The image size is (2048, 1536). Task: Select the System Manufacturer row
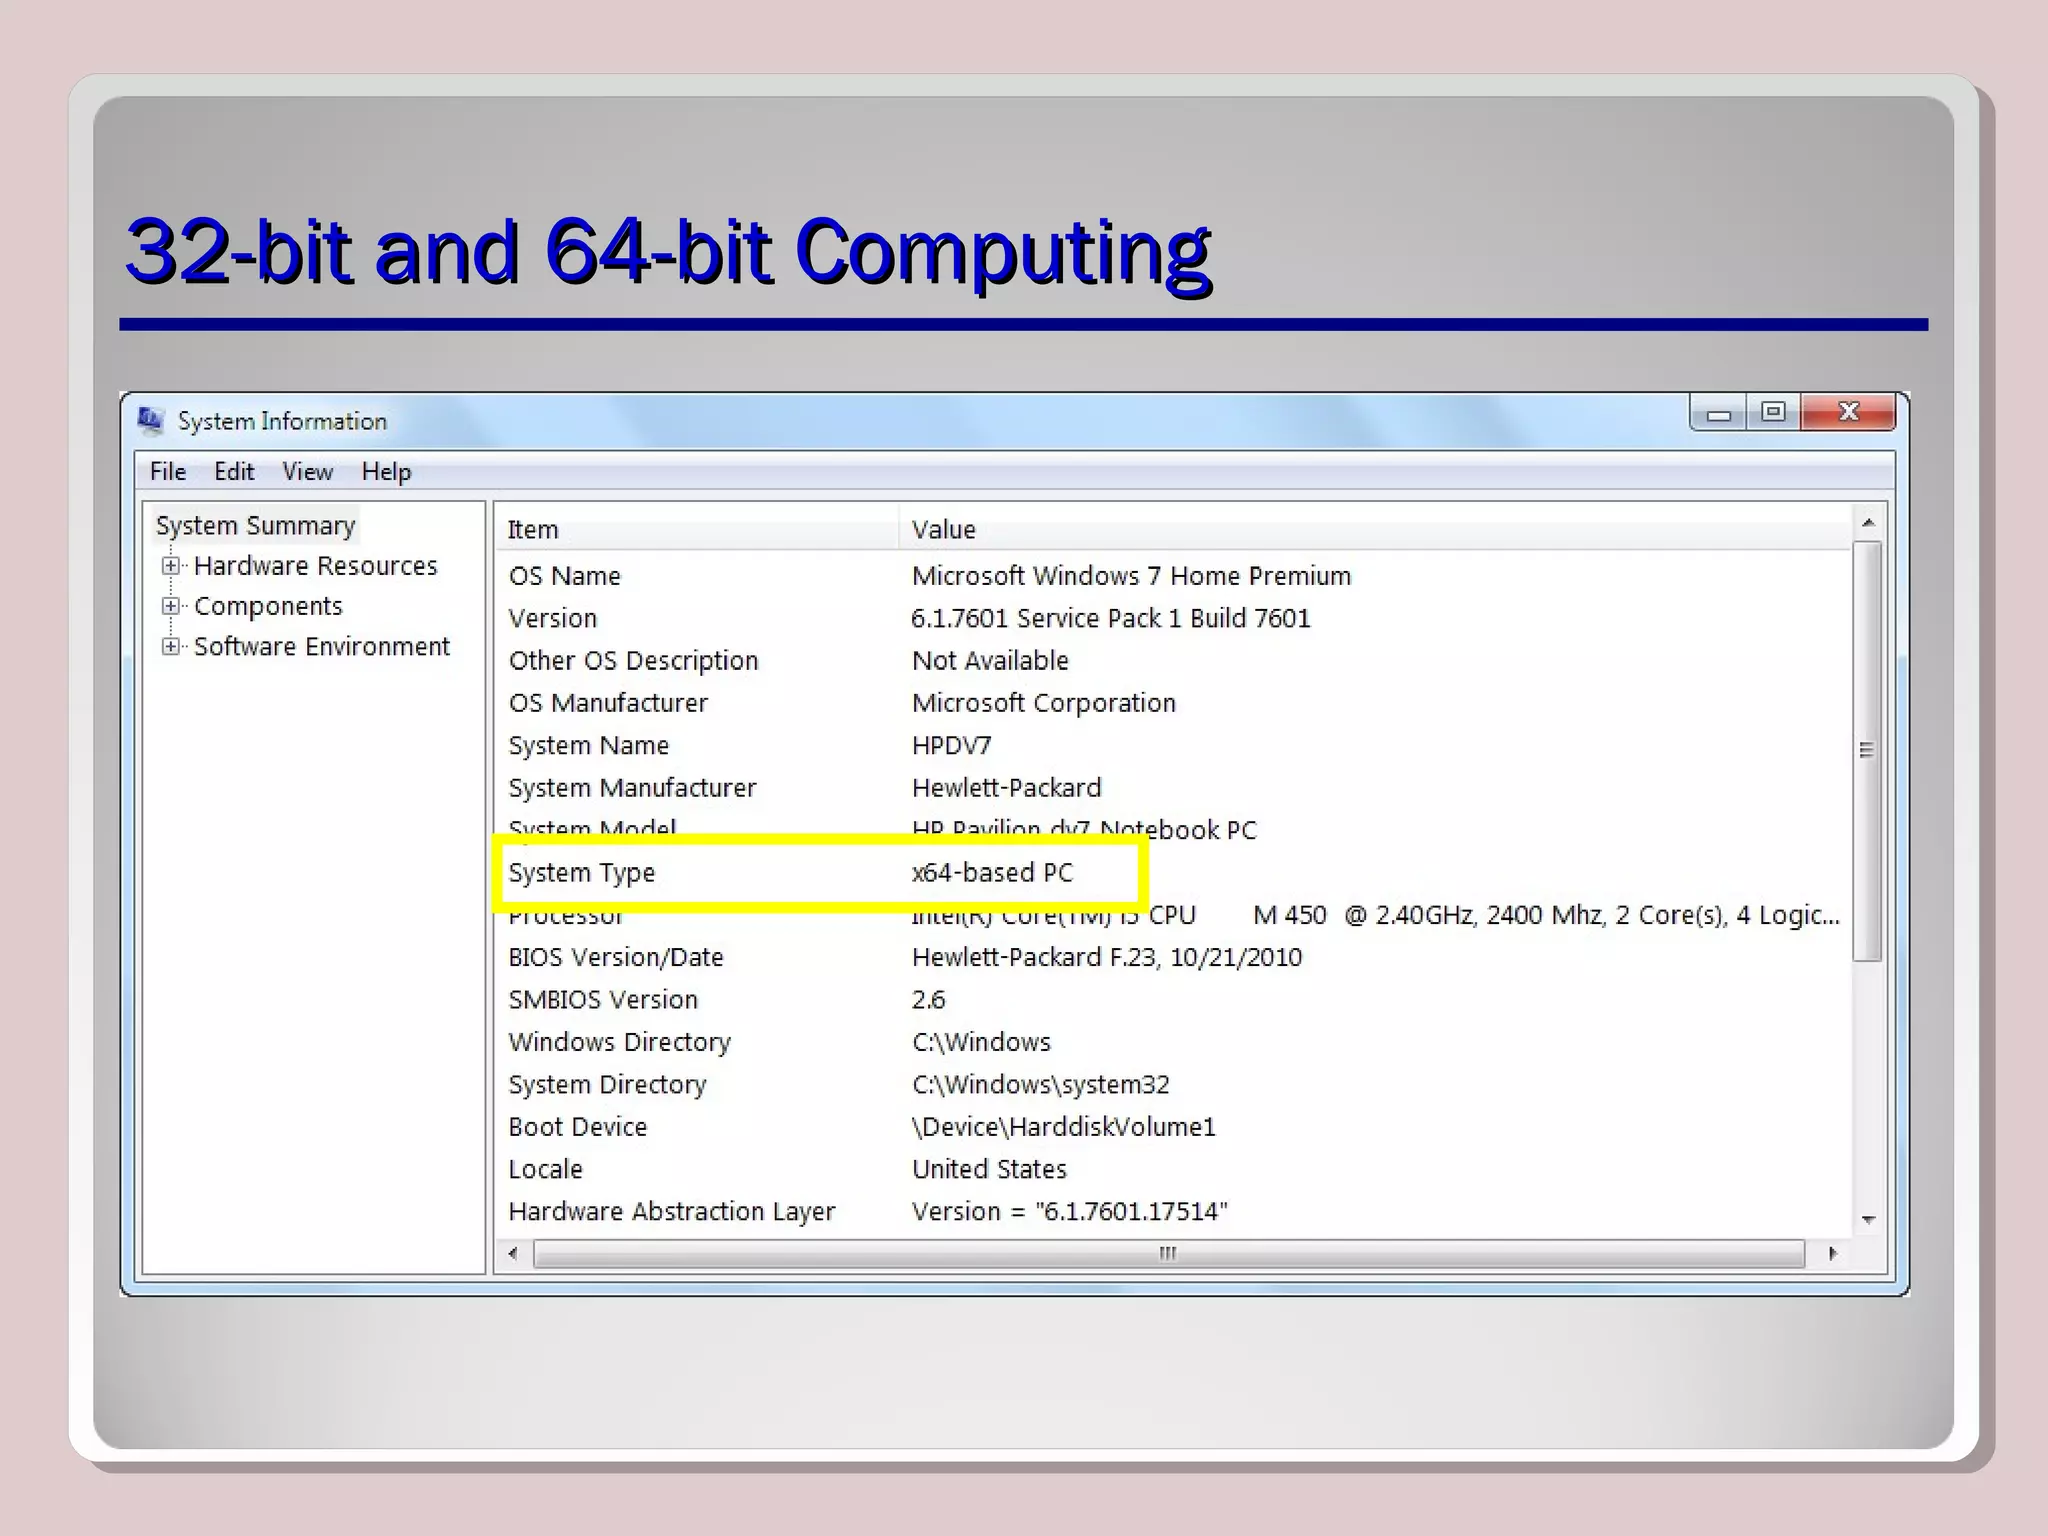pos(1172,788)
